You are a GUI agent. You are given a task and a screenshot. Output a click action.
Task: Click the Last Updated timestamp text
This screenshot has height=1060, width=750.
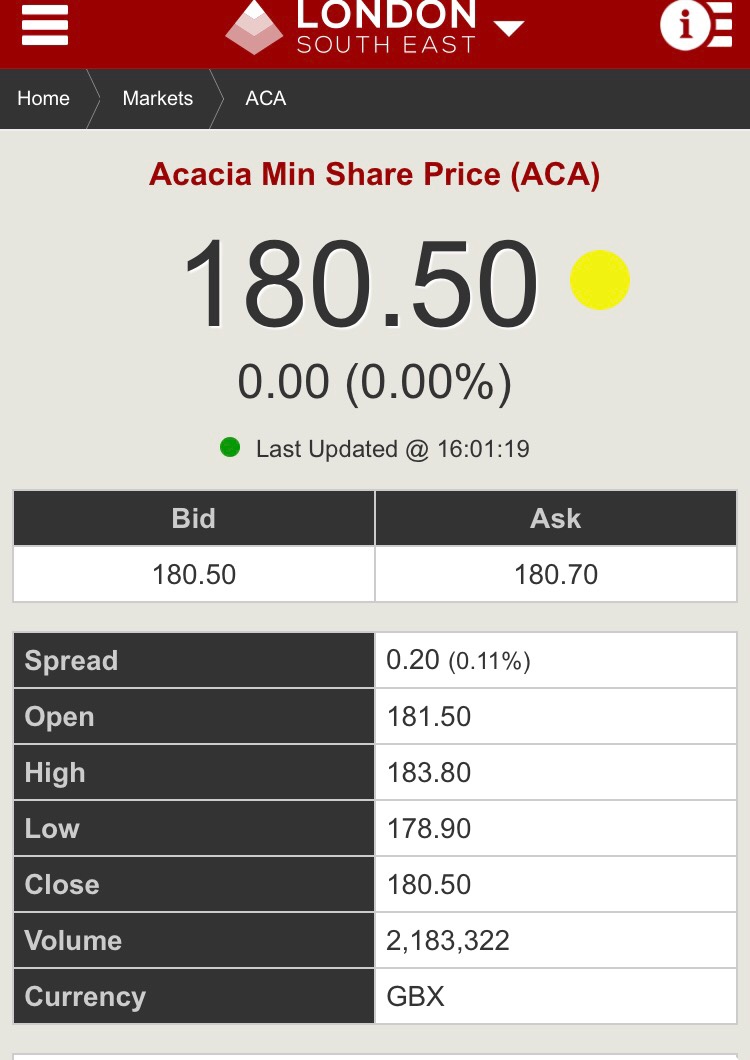(x=392, y=449)
